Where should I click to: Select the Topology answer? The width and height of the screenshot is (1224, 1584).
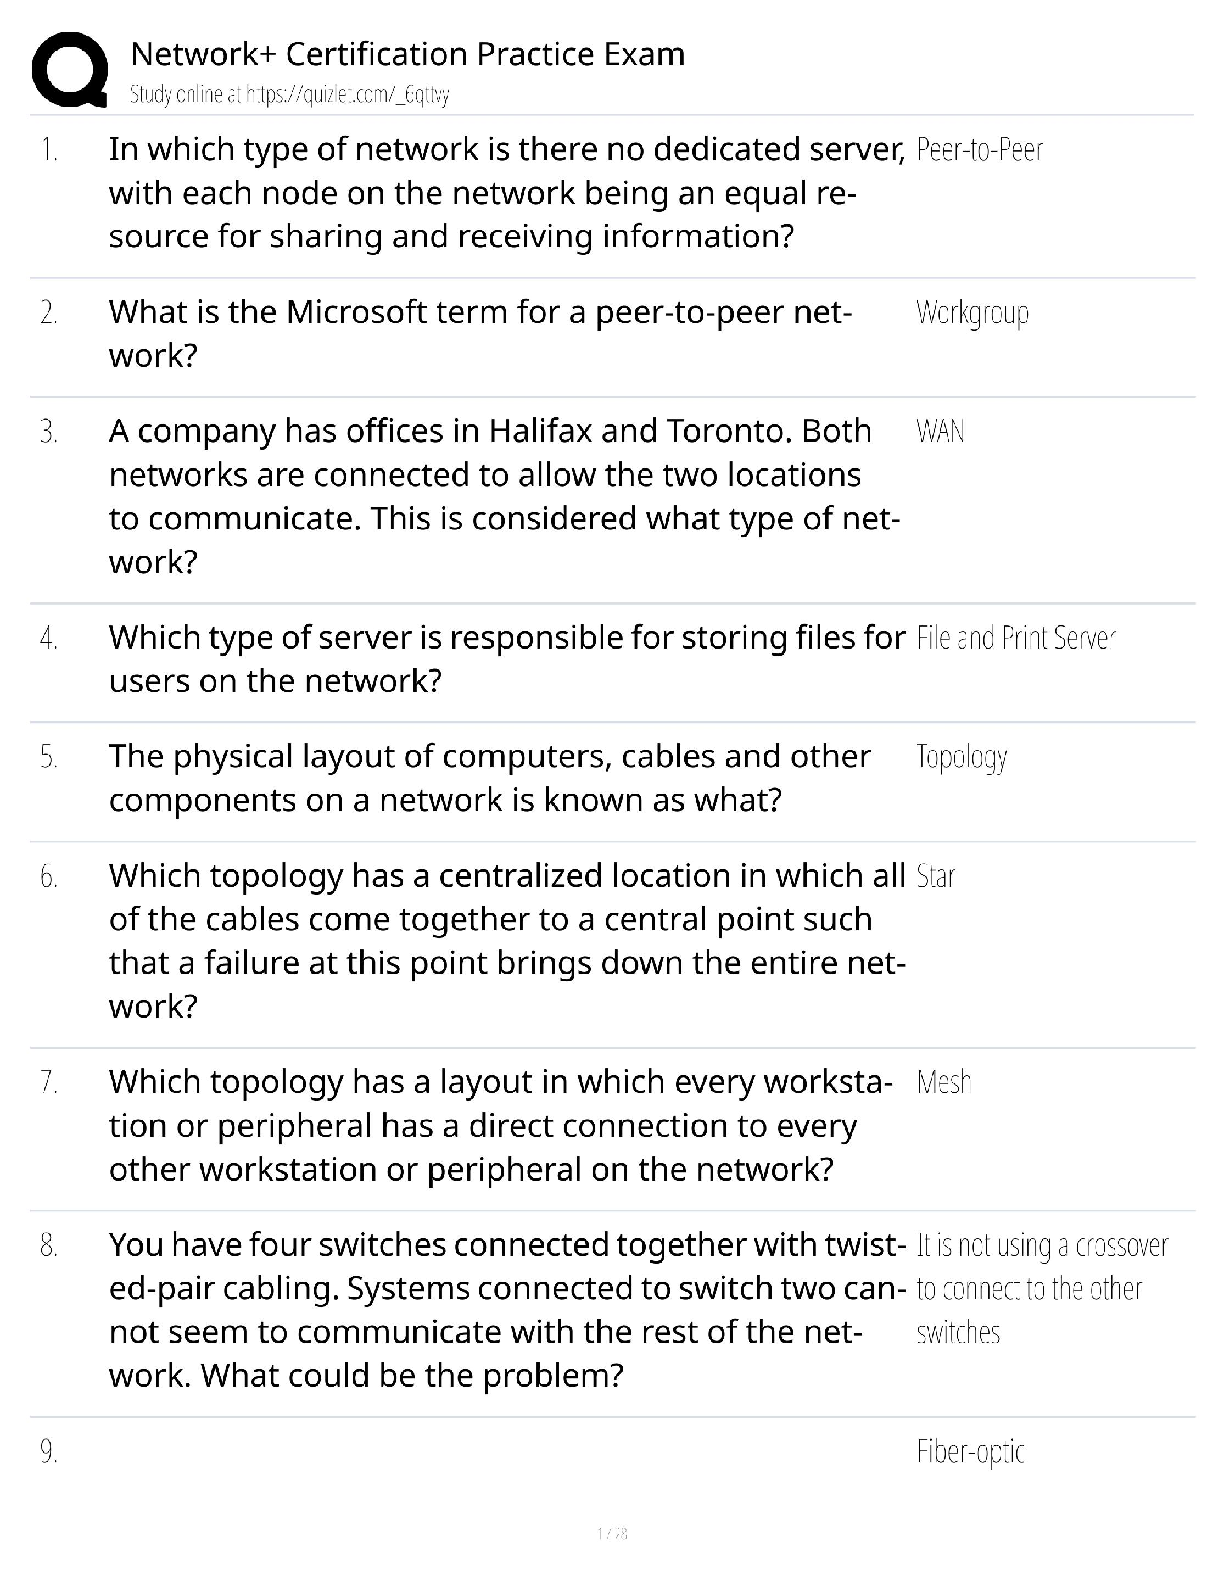tap(961, 758)
